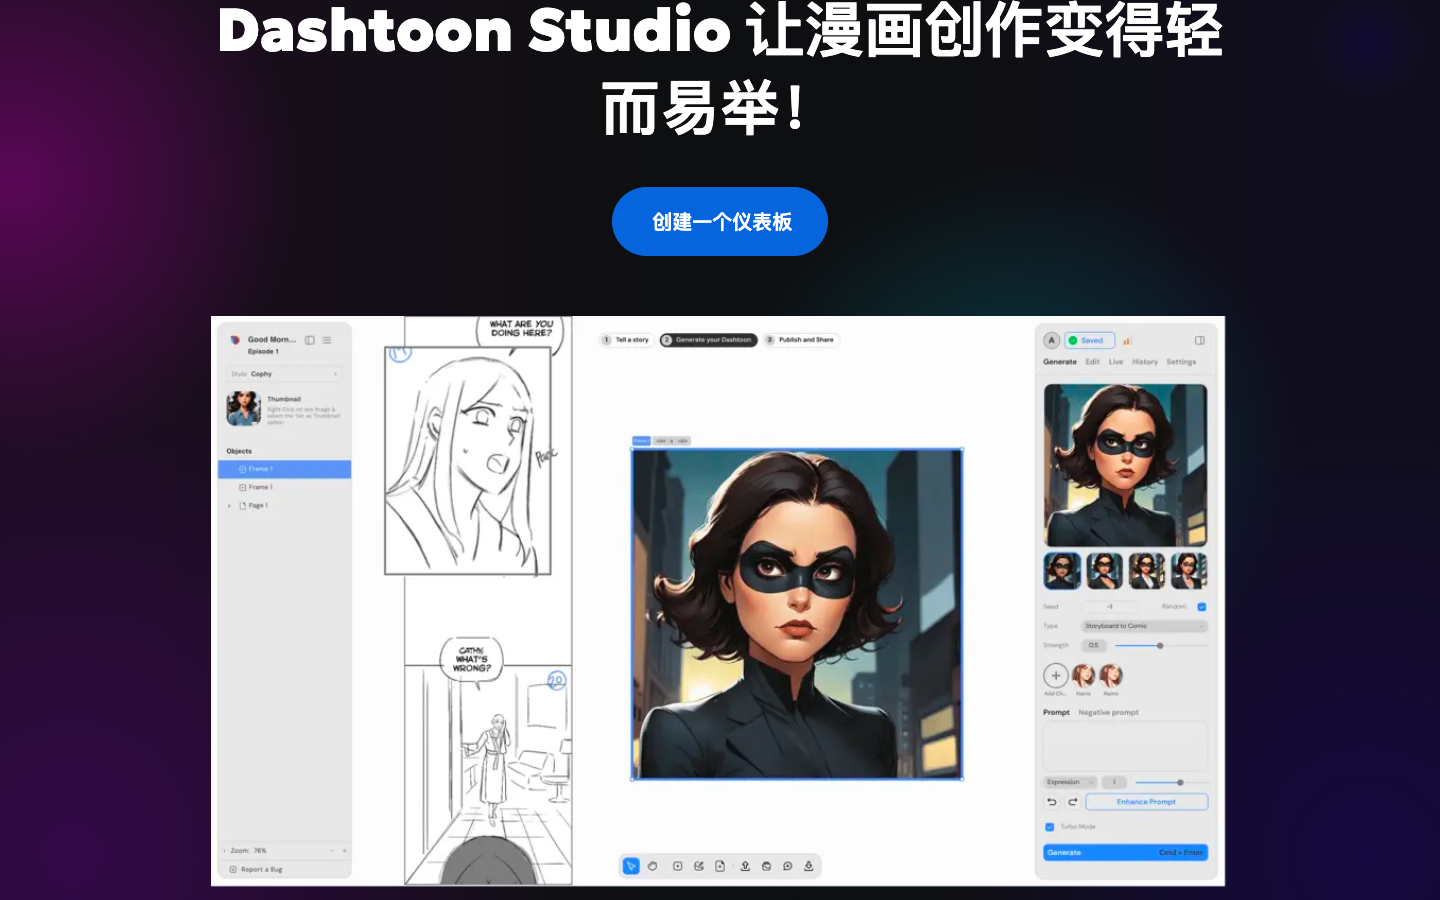Select the Page 1 object row

[x=285, y=506]
